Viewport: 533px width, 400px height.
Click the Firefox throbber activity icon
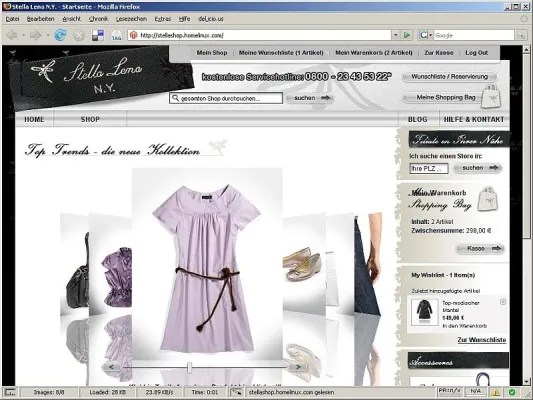point(524,19)
